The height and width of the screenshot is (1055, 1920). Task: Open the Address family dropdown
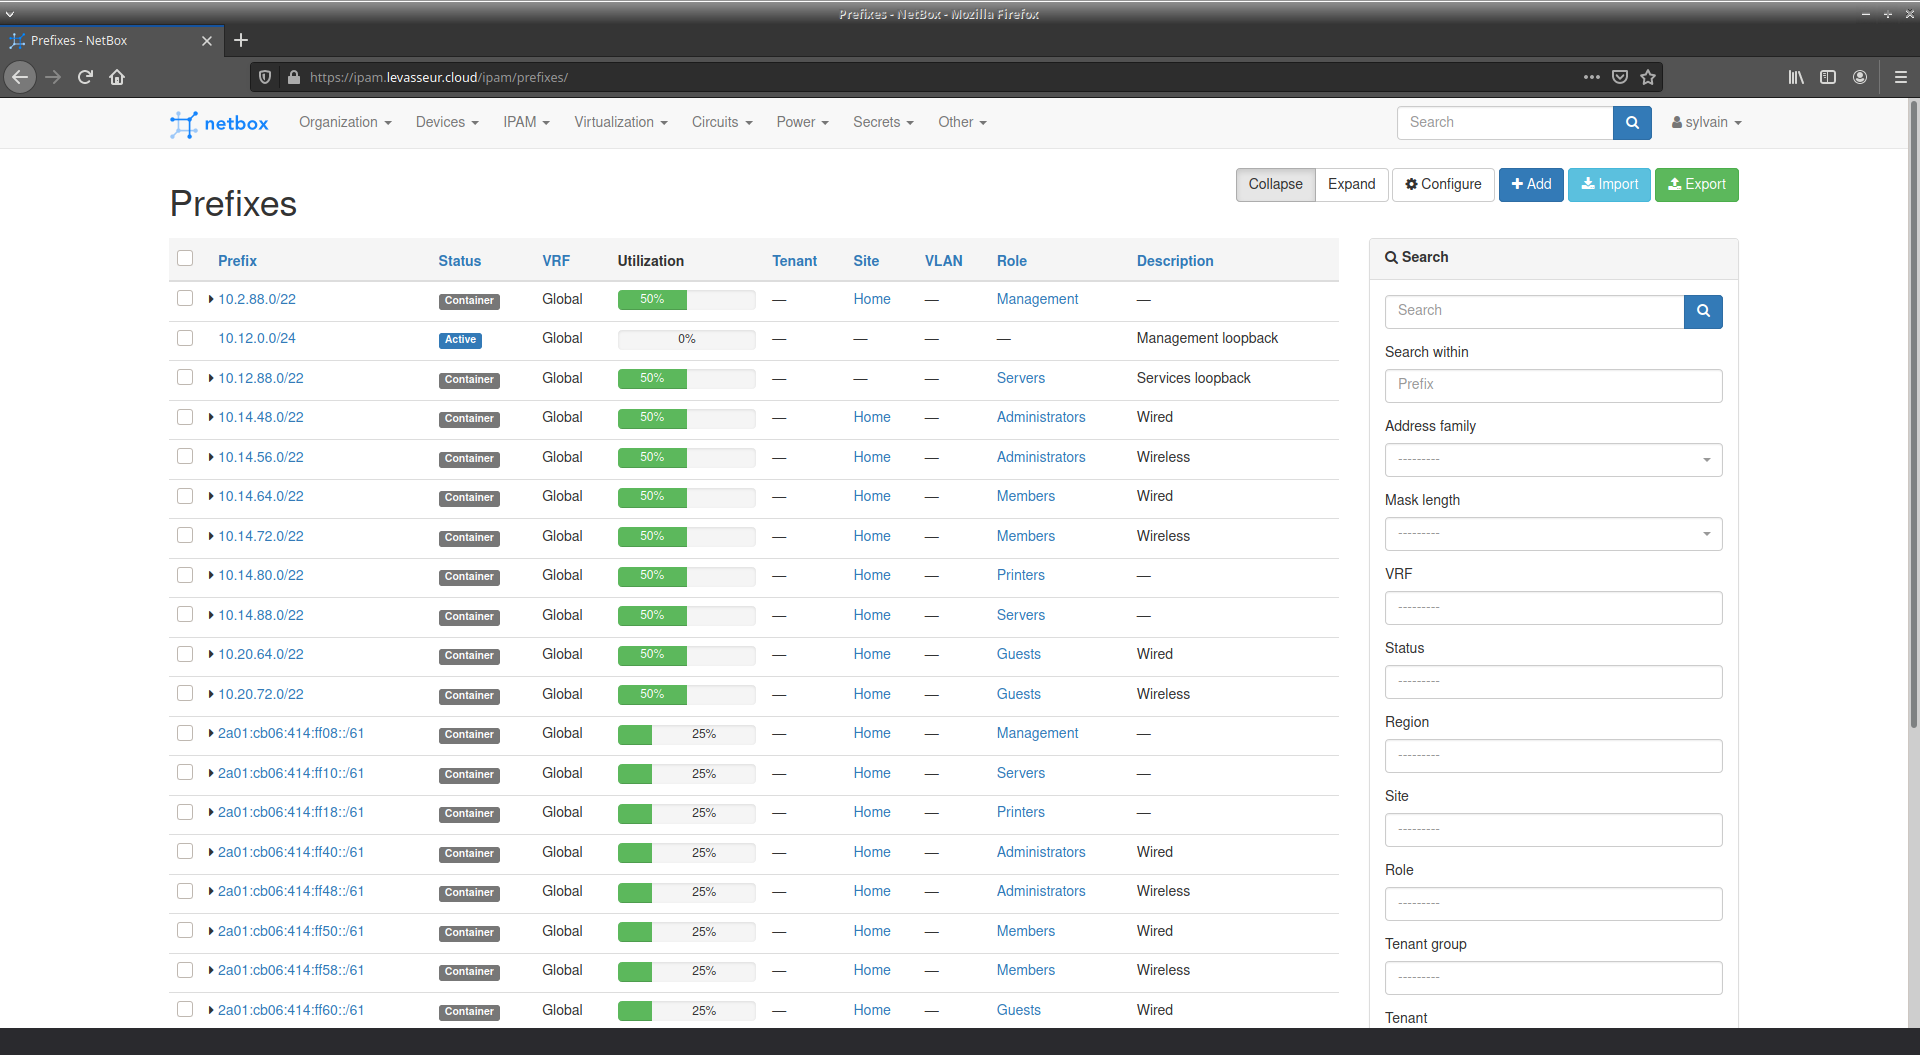click(x=1553, y=460)
